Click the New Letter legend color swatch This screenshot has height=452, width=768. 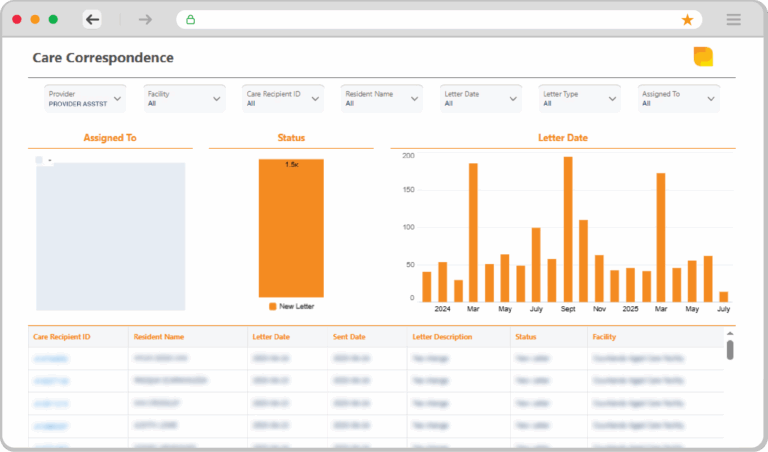tap(273, 306)
